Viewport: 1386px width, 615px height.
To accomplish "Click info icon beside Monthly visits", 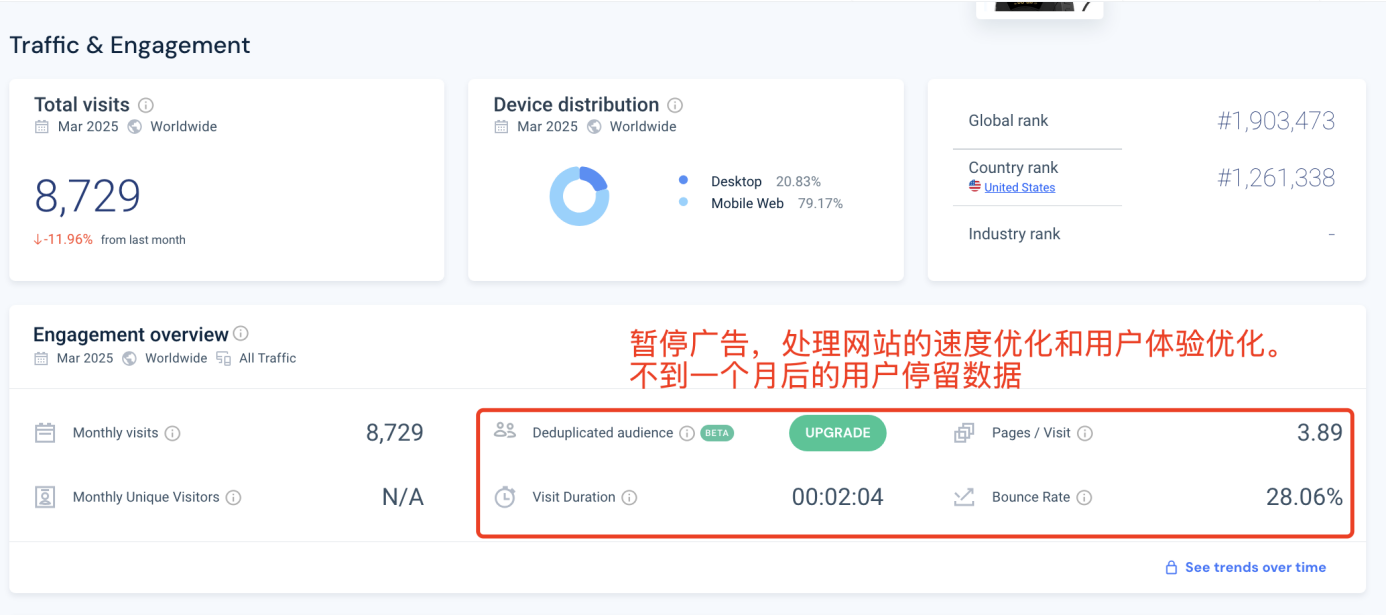I will pos(172,433).
